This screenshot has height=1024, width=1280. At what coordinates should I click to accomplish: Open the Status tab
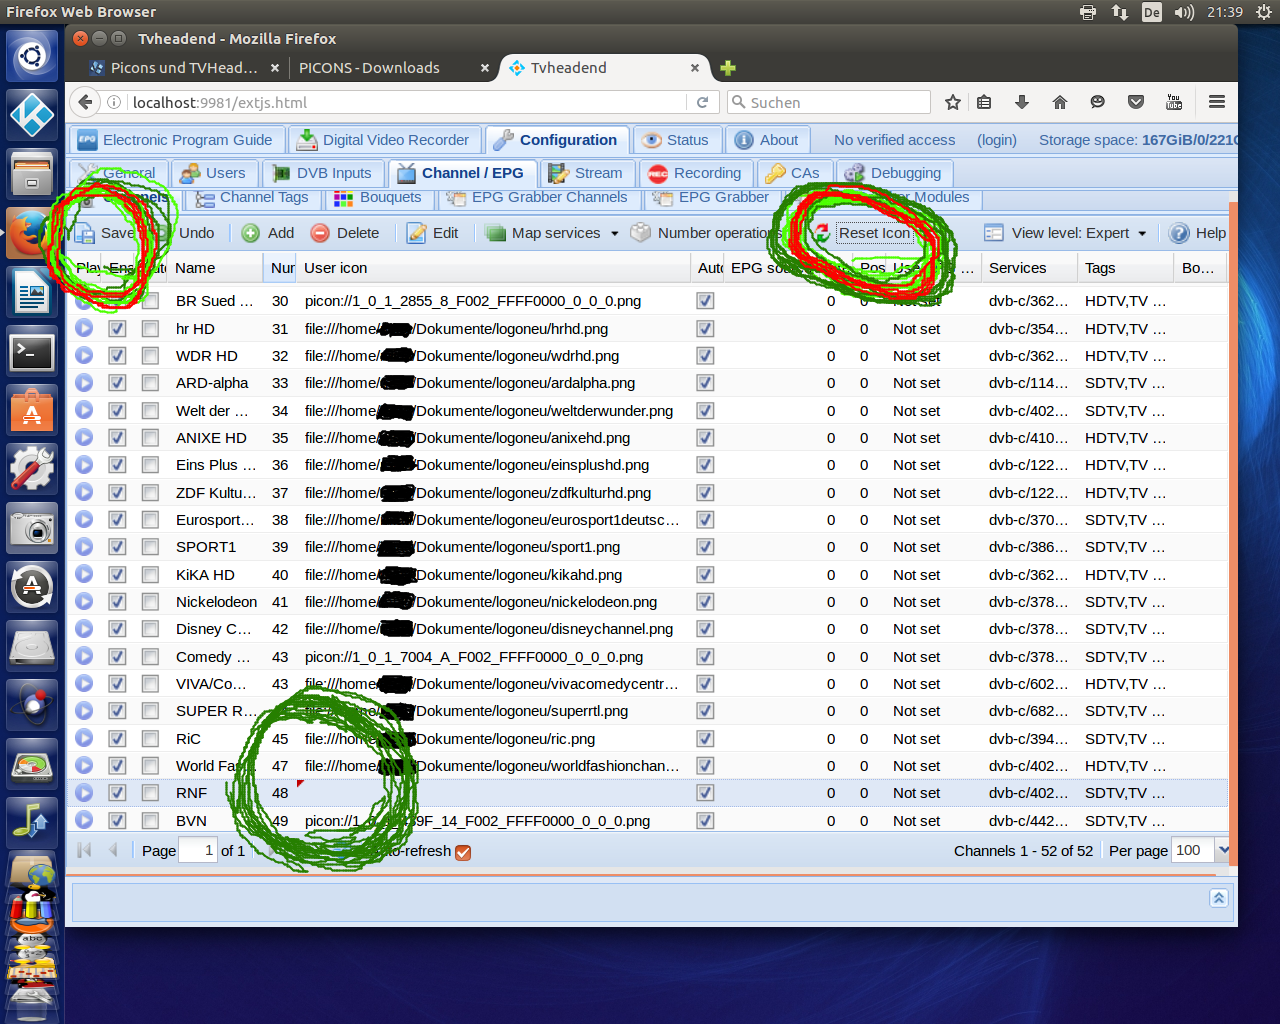click(x=677, y=140)
